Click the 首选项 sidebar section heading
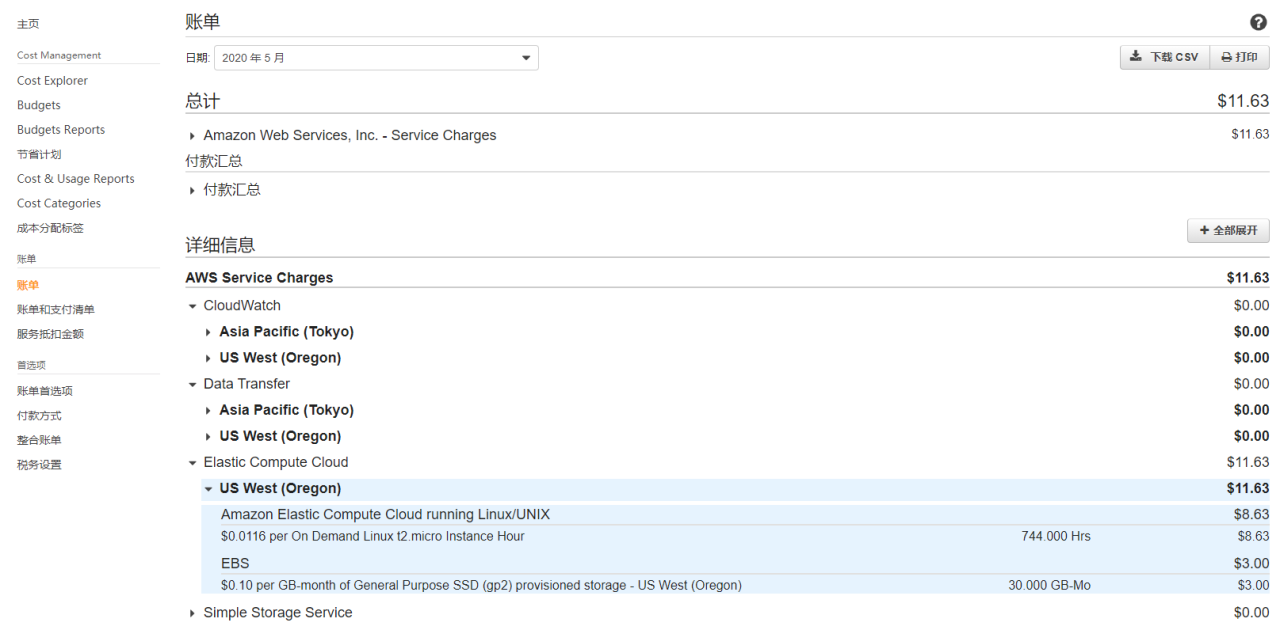This screenshot has width=1280, height=630. click(x=31, y=366)
